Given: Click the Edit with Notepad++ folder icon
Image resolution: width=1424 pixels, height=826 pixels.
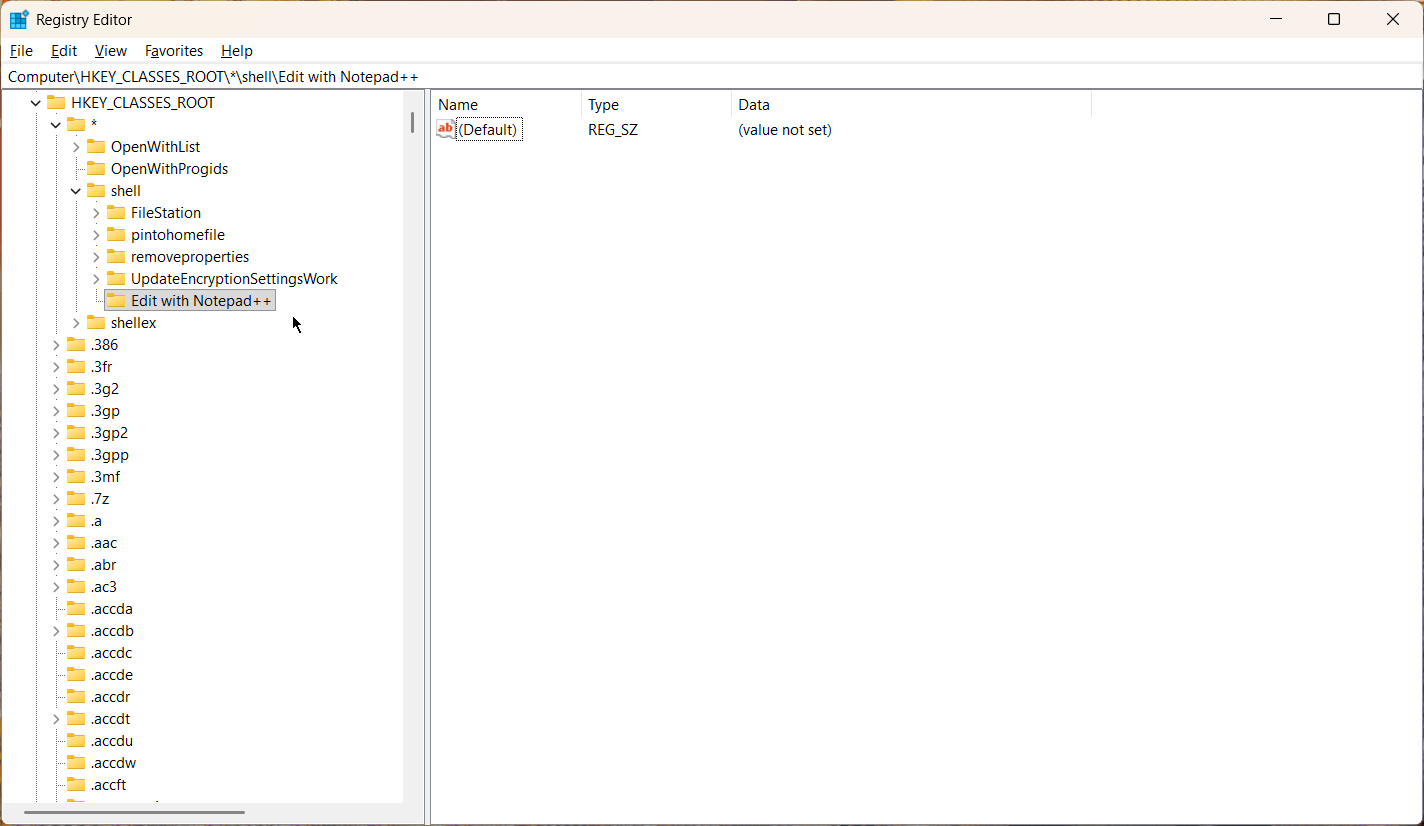Looking at the screenshot, I should (116, 301).
